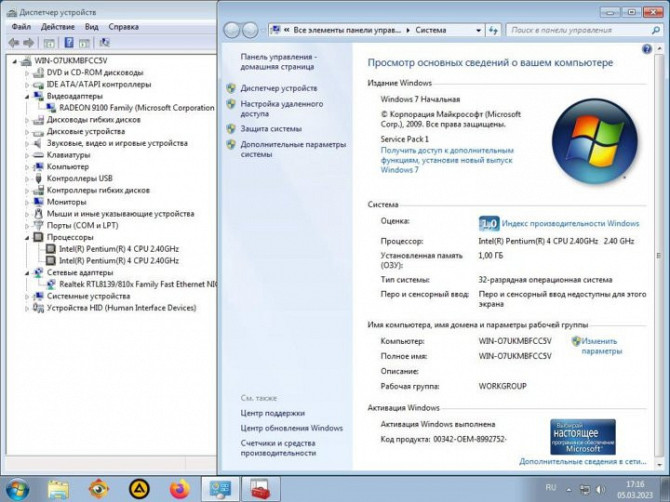Image resolution: width=670 pixels, height=502 pixels.
Task: Click the link to get a new Windows 7 edition
Action: 447,160
